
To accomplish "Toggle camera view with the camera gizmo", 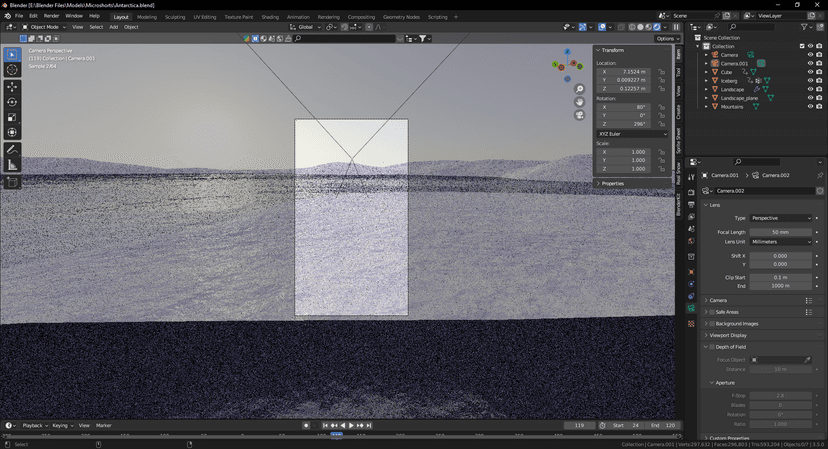I will click(x=579, y=115).
